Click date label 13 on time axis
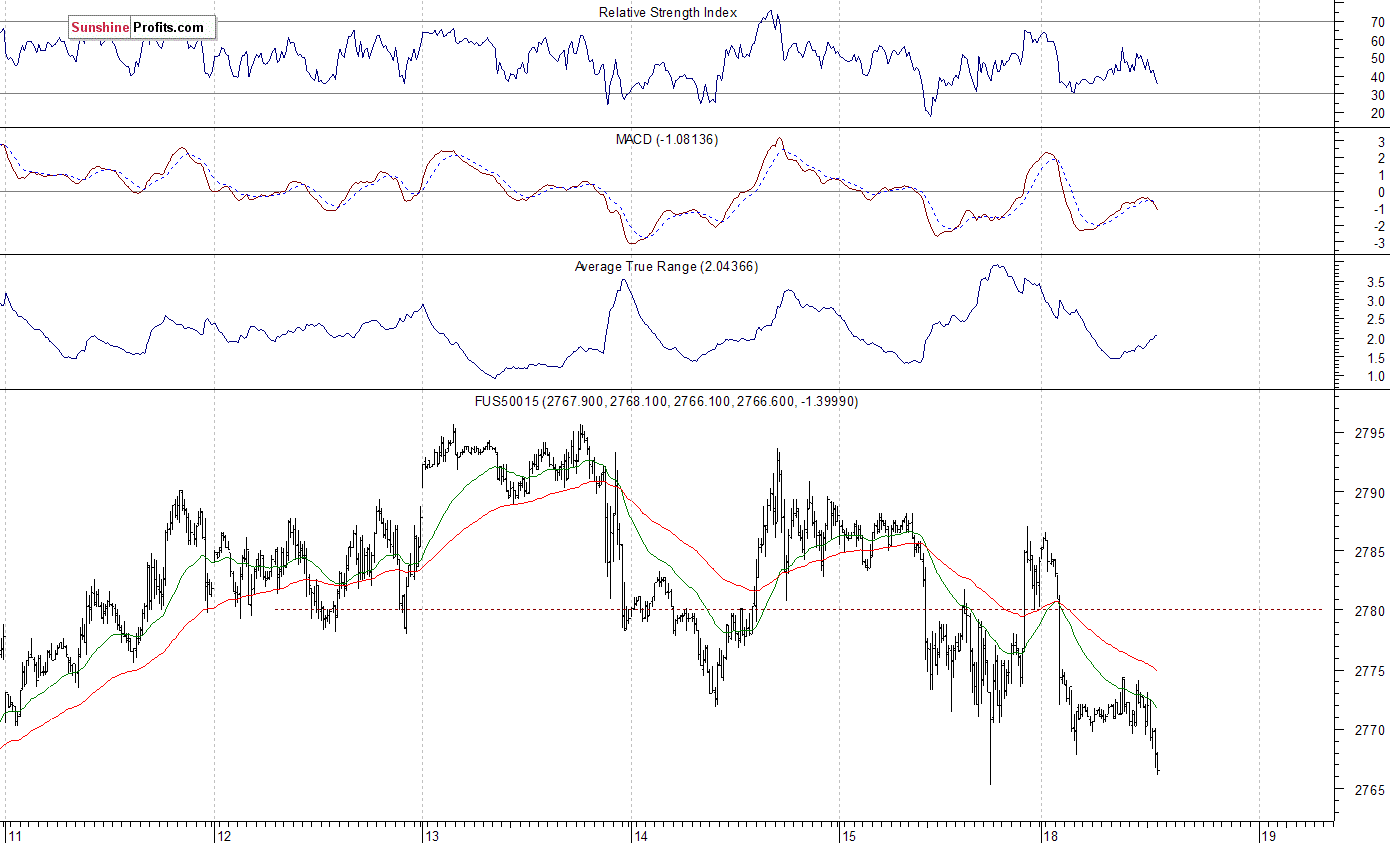1390x843 pixels. (433, 835)
